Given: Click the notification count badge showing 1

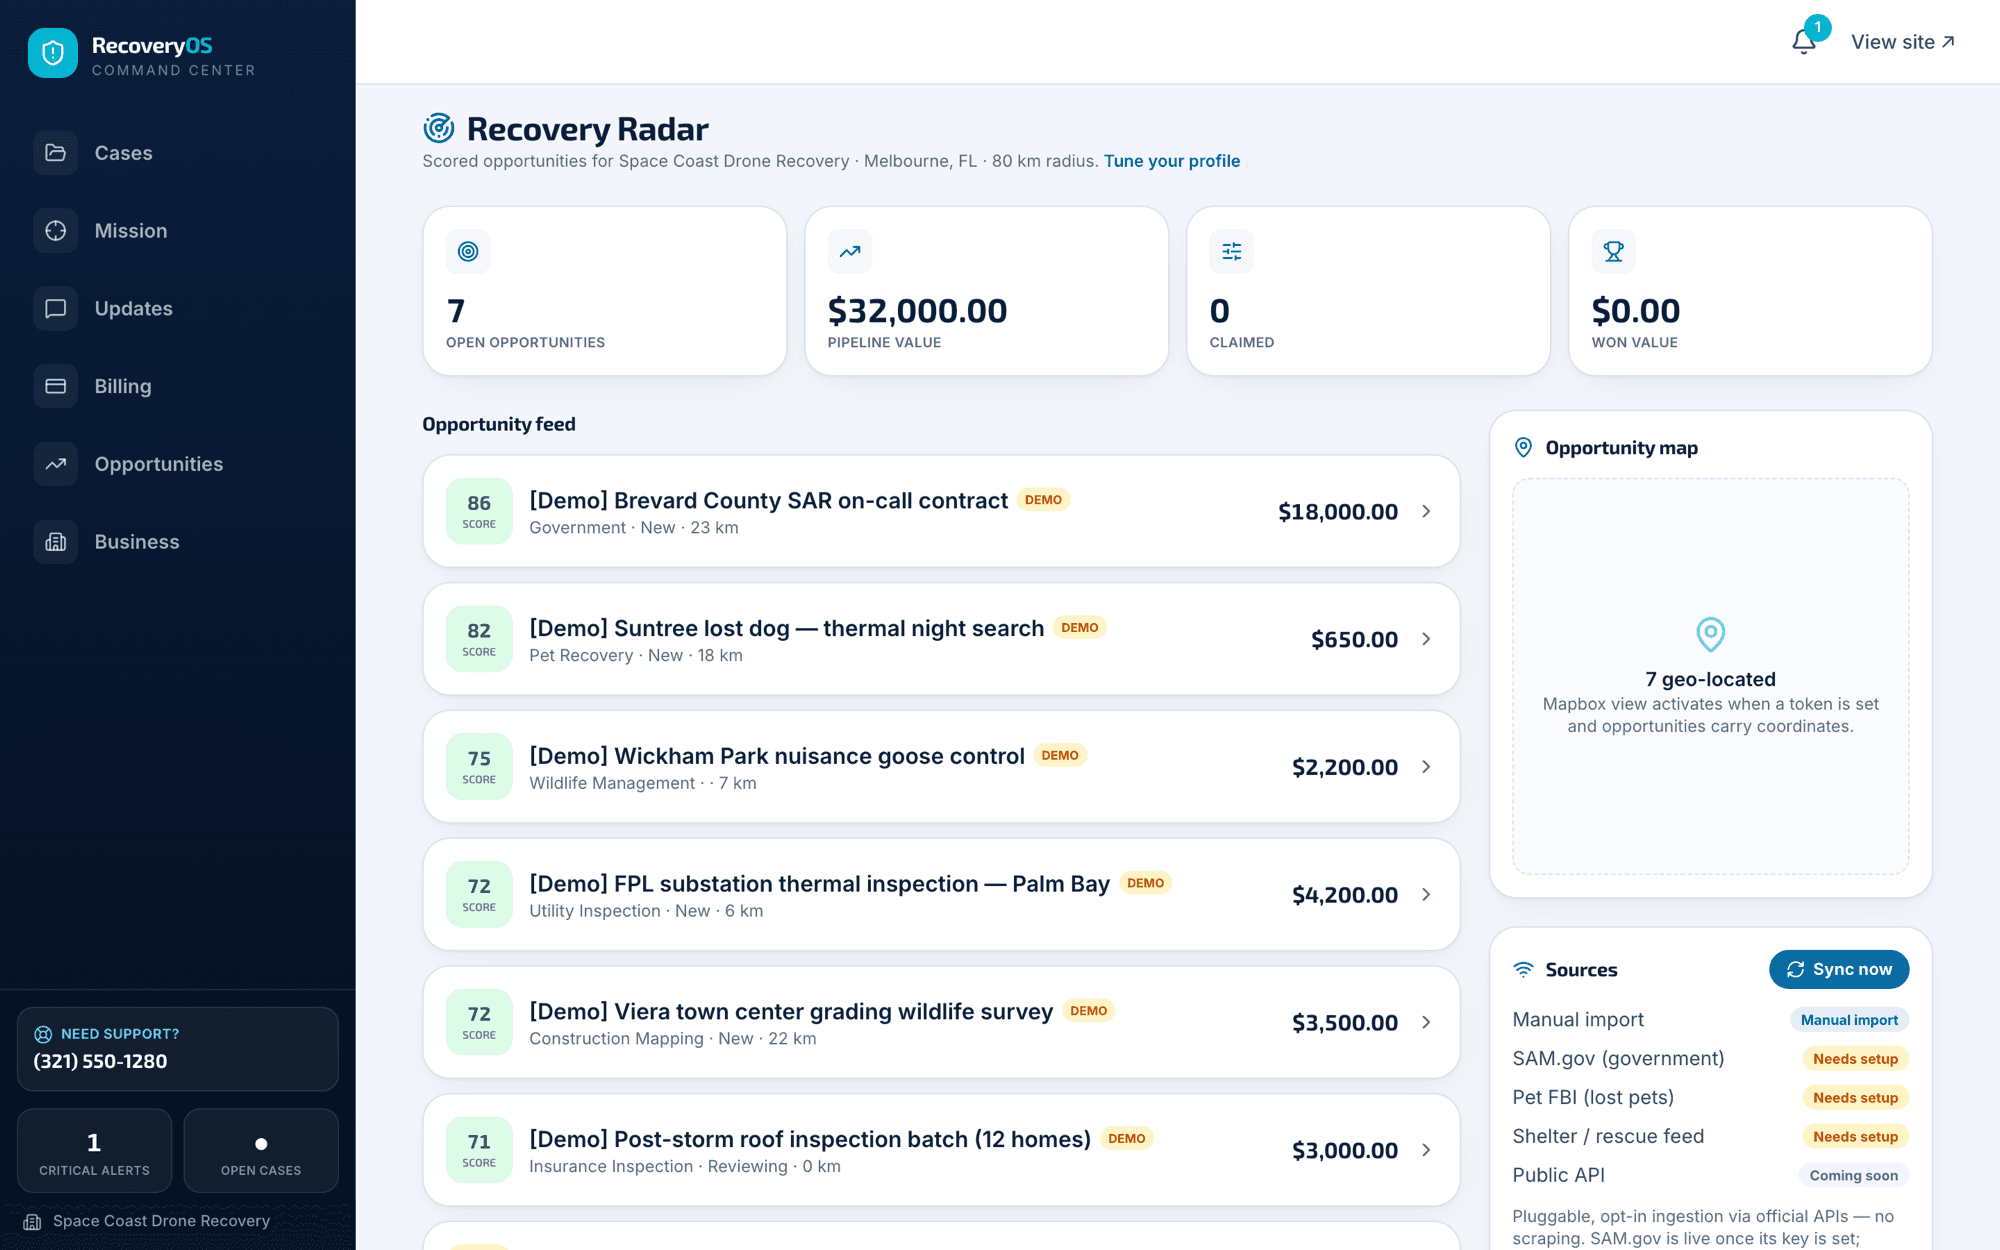Looking at the screenshot, I should tap(1817, 27).
